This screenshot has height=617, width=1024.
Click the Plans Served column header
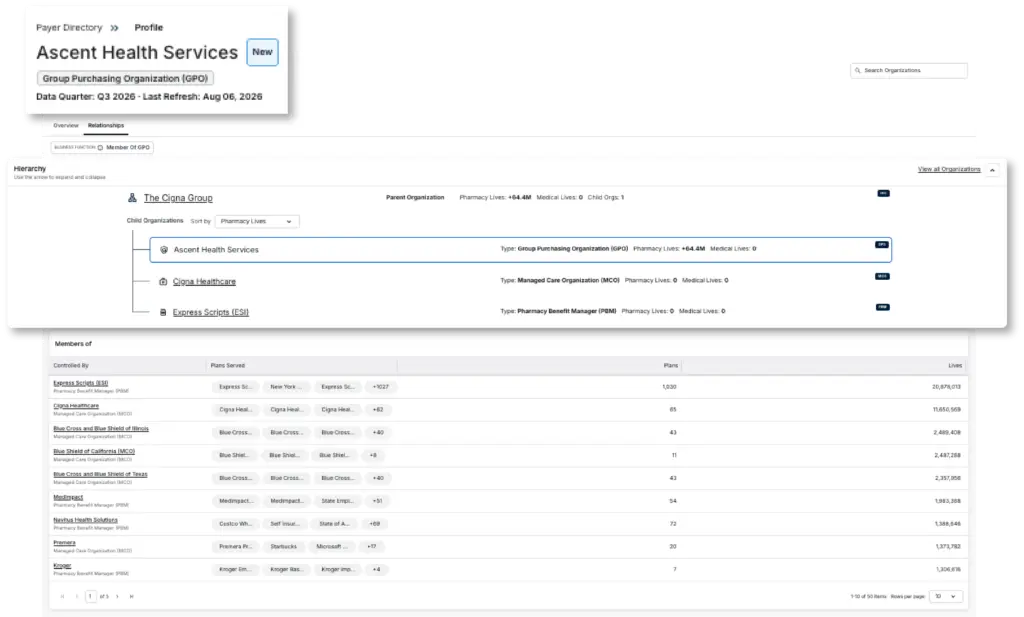(x=228, y=366)
